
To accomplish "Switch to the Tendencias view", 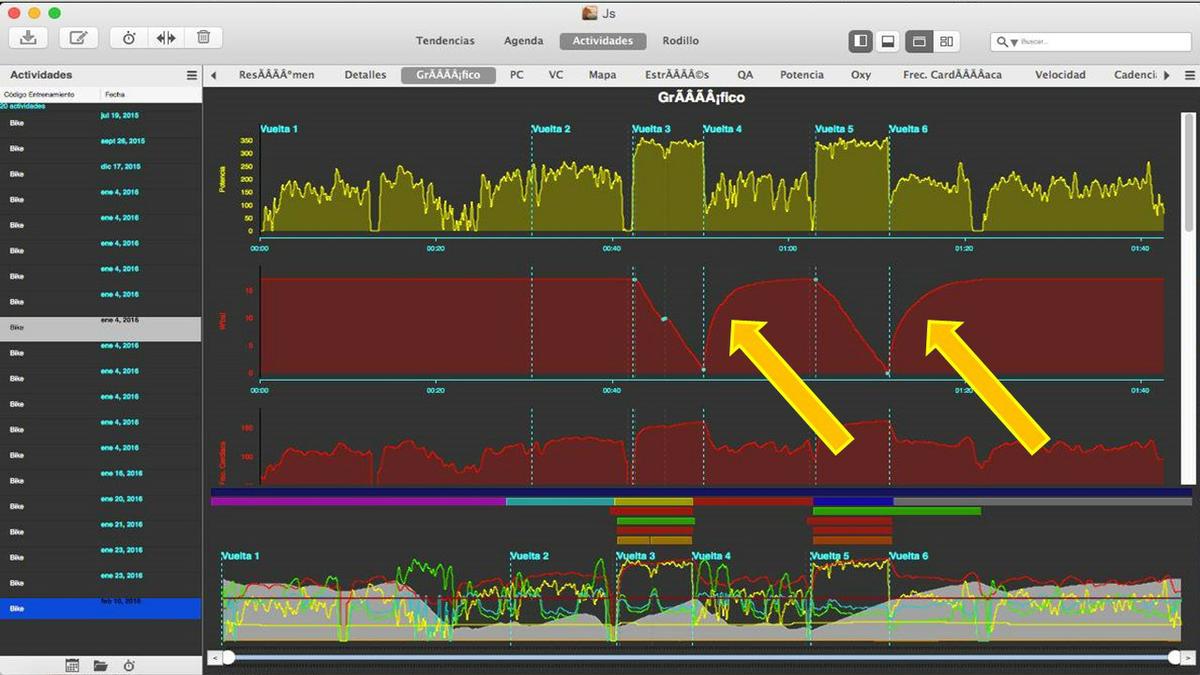I will [445, 41].
